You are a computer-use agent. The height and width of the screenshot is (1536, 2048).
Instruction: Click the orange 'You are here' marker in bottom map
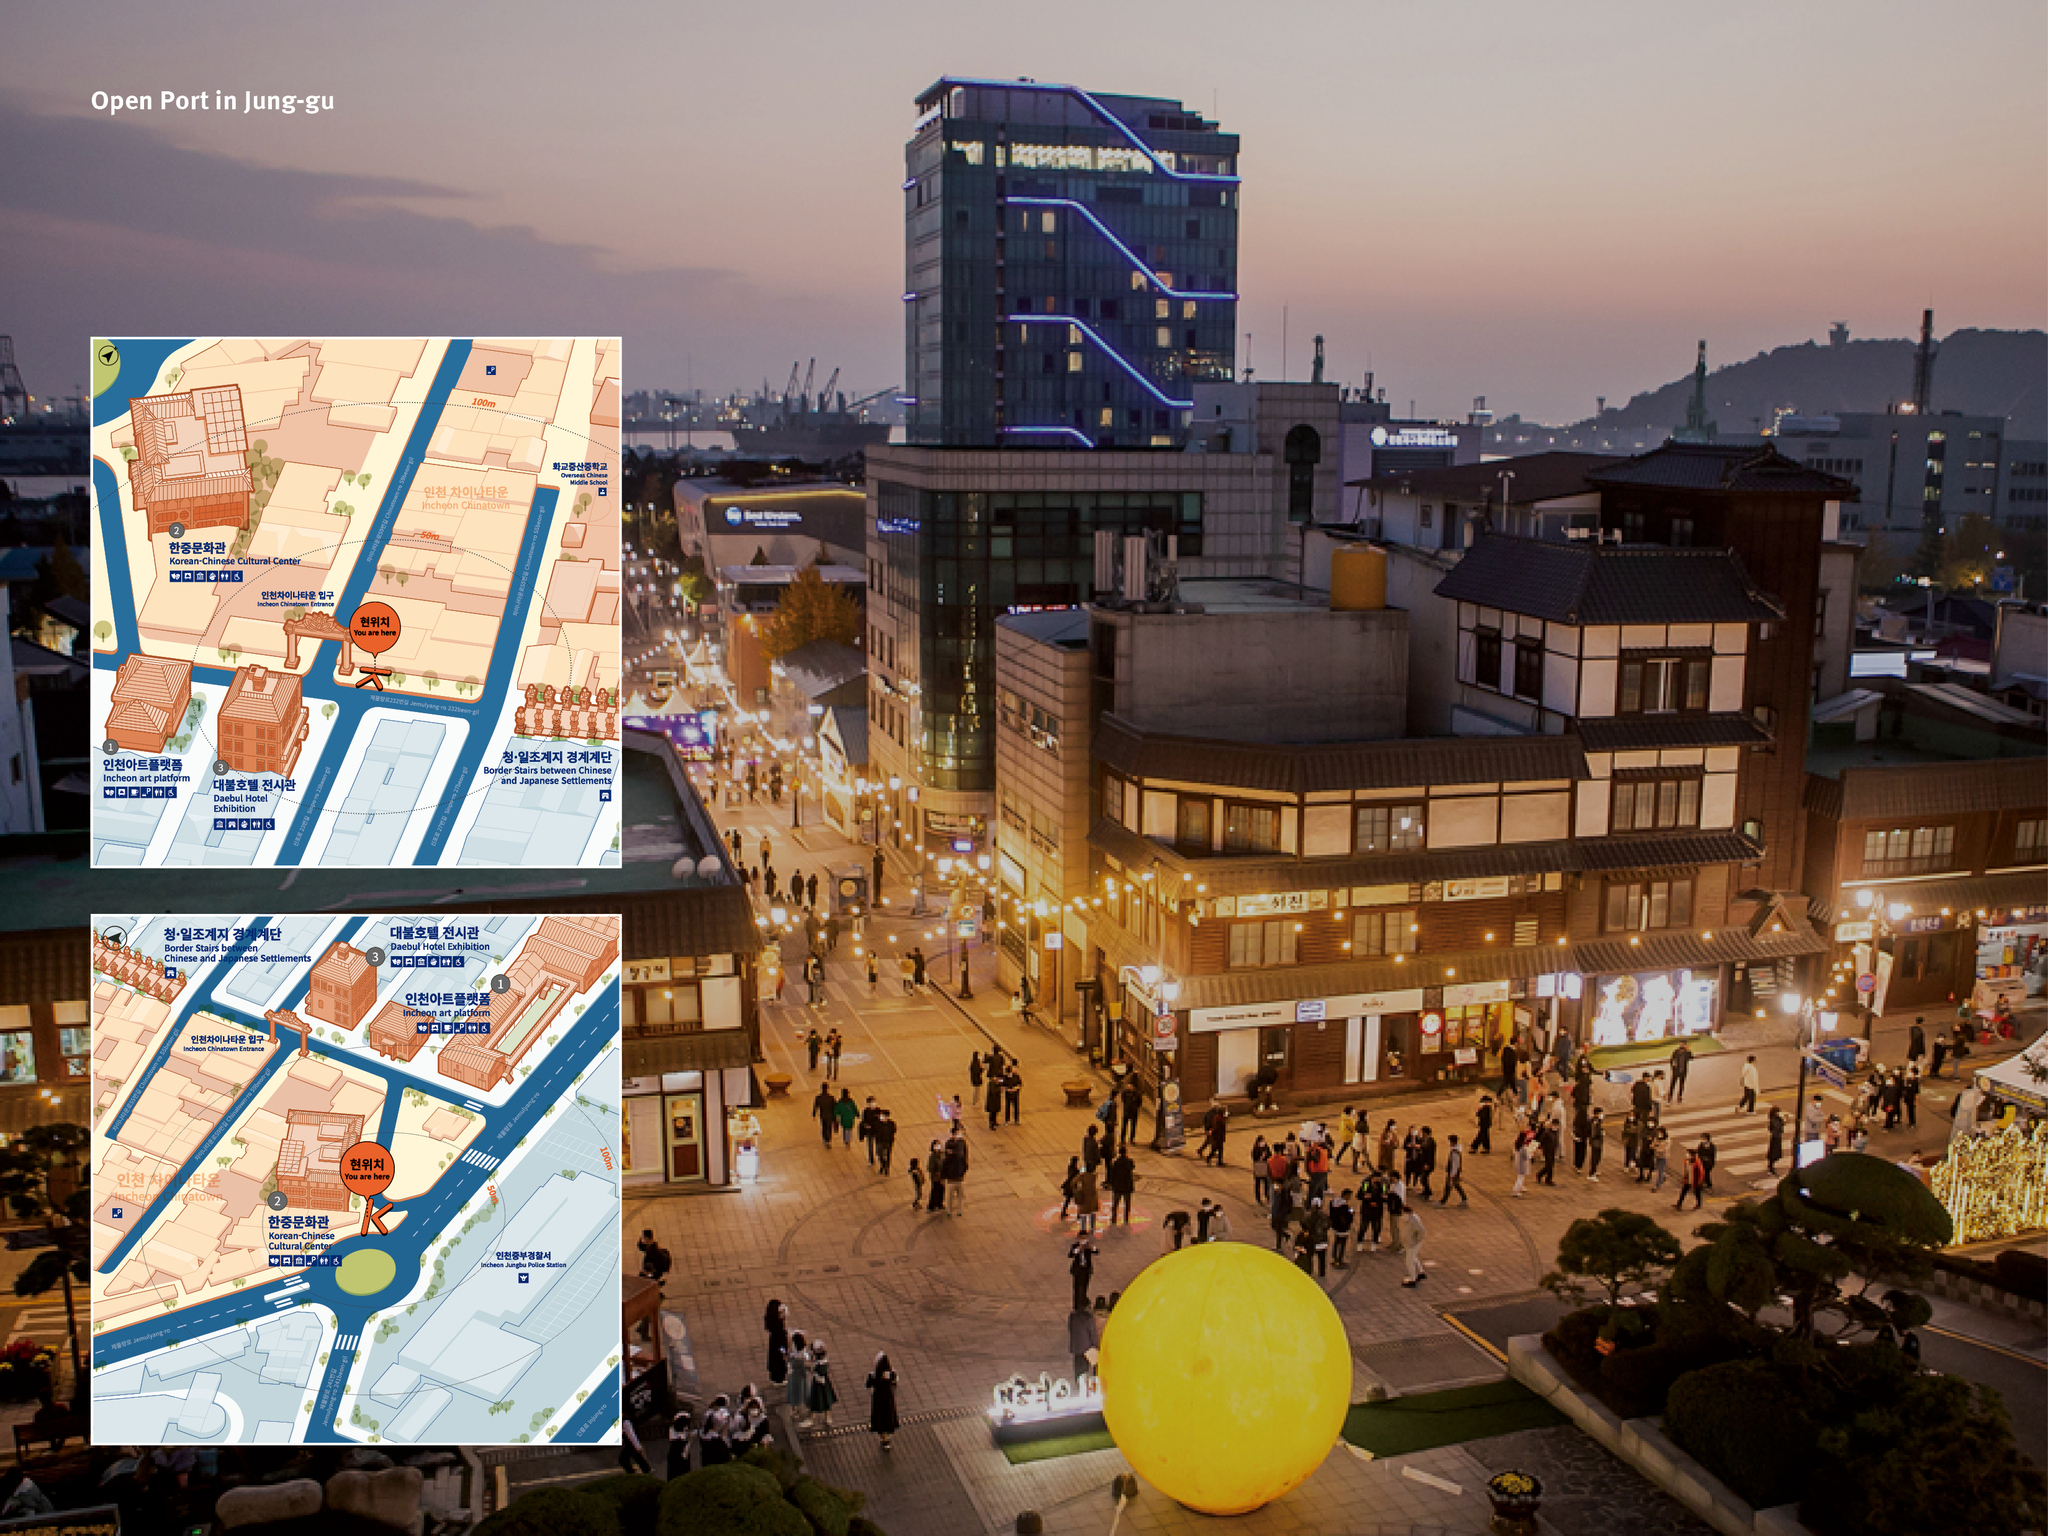pos(367,1169)
